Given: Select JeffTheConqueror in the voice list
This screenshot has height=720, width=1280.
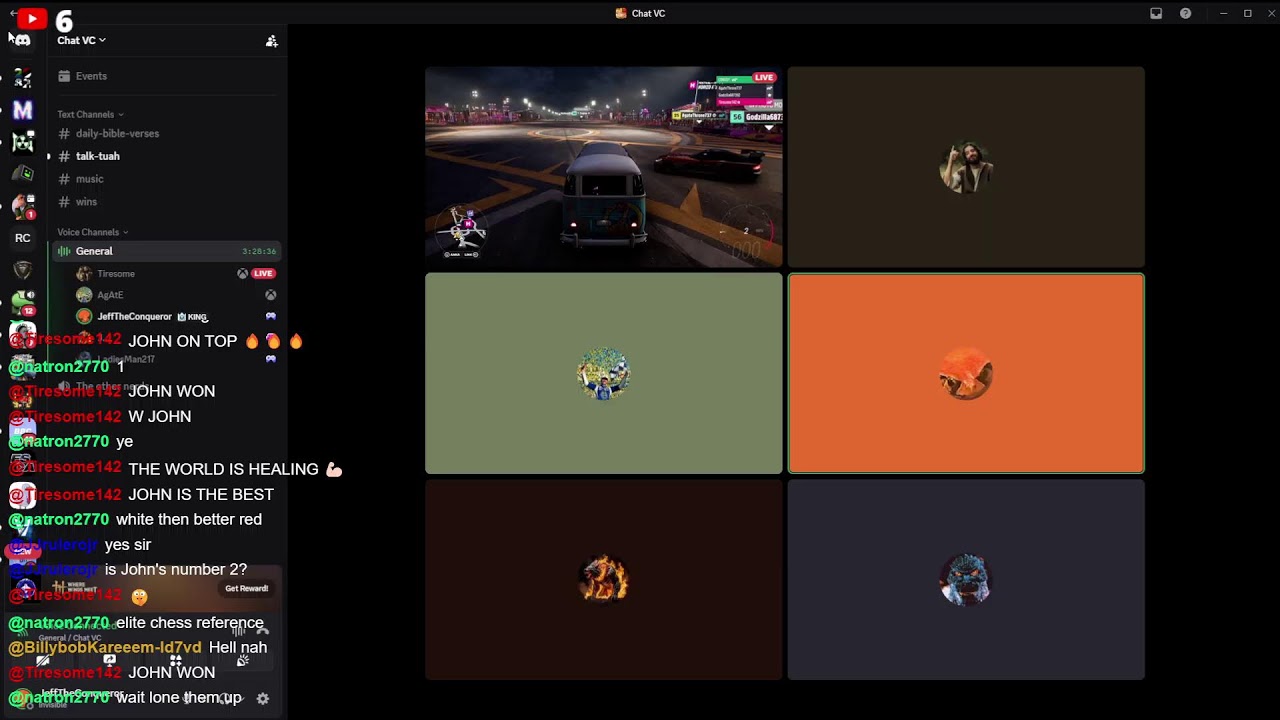Looking at the screenshot, I should [x=135, y=317].
